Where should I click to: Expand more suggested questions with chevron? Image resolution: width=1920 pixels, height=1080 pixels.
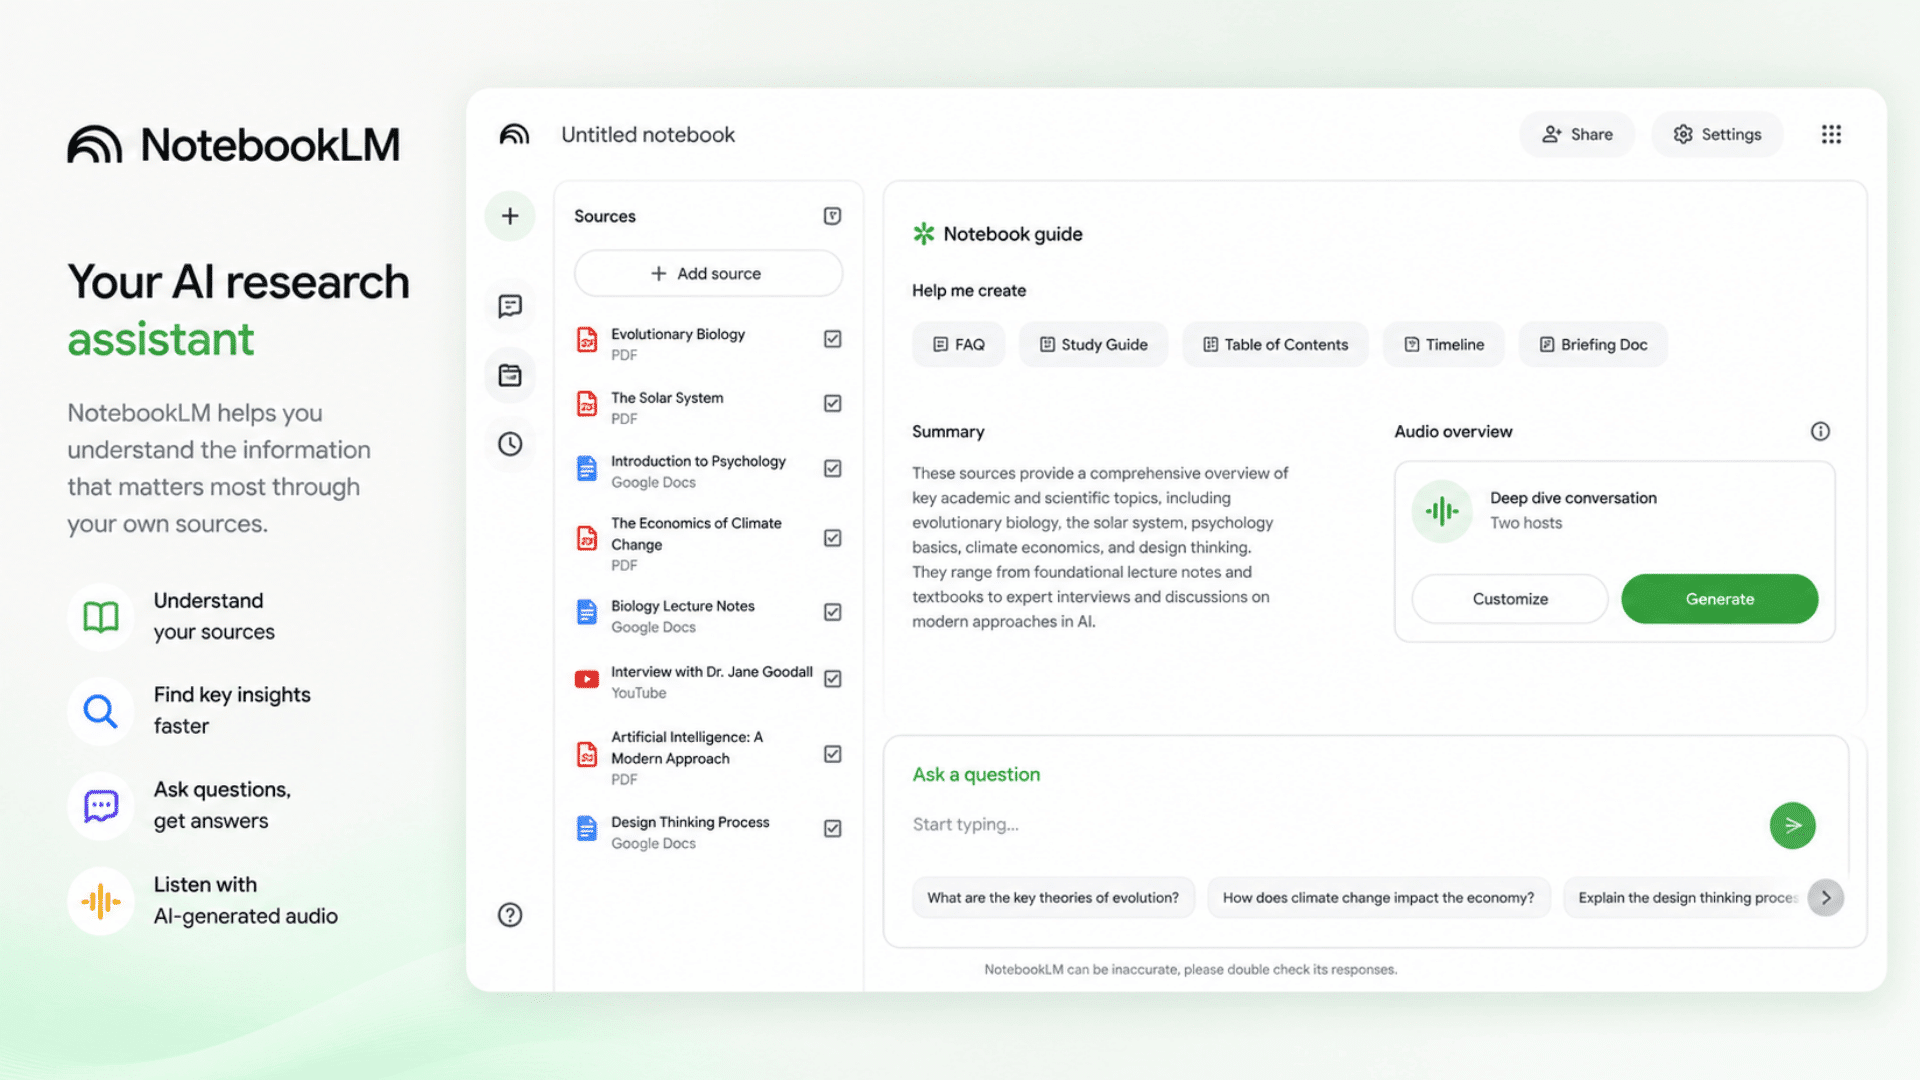(1825, 898)
